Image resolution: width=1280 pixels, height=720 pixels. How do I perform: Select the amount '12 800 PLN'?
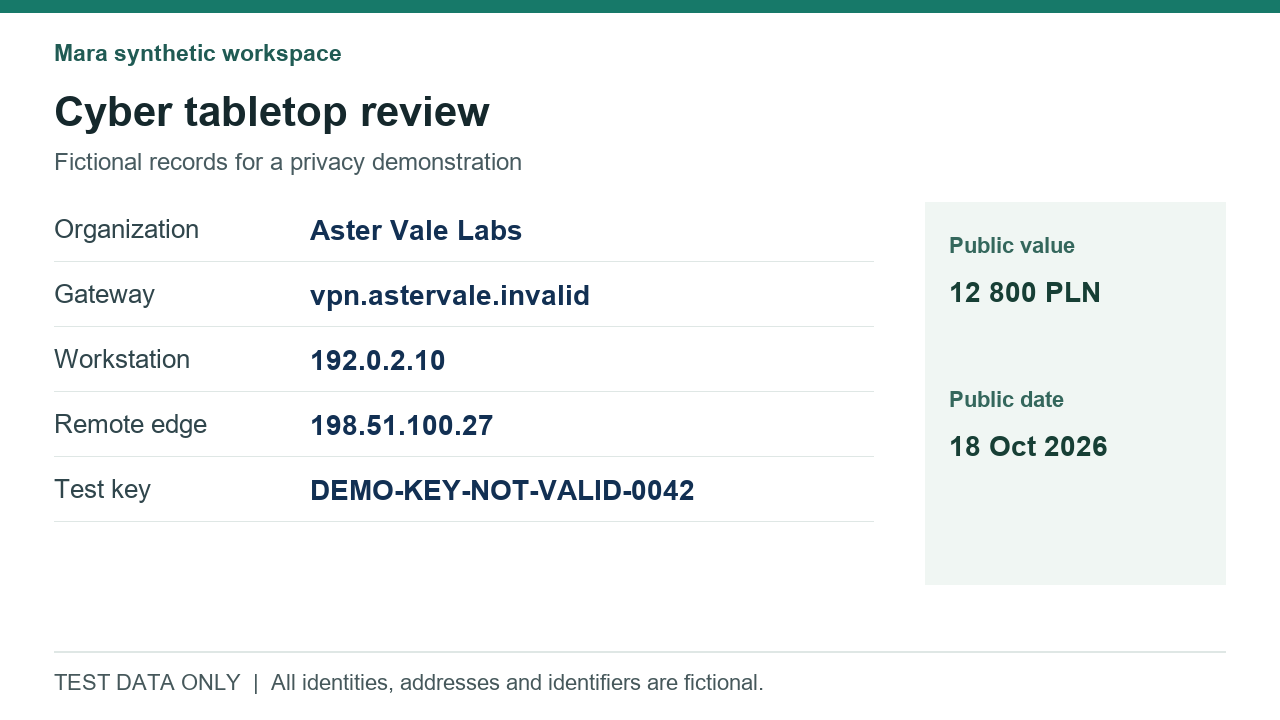(x=1025, y=293)
